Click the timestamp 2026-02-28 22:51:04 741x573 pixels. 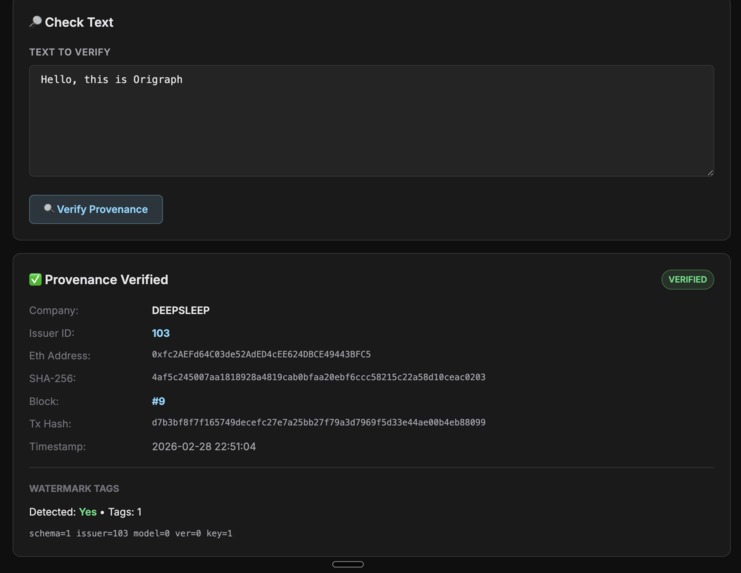tap(204, 446)
